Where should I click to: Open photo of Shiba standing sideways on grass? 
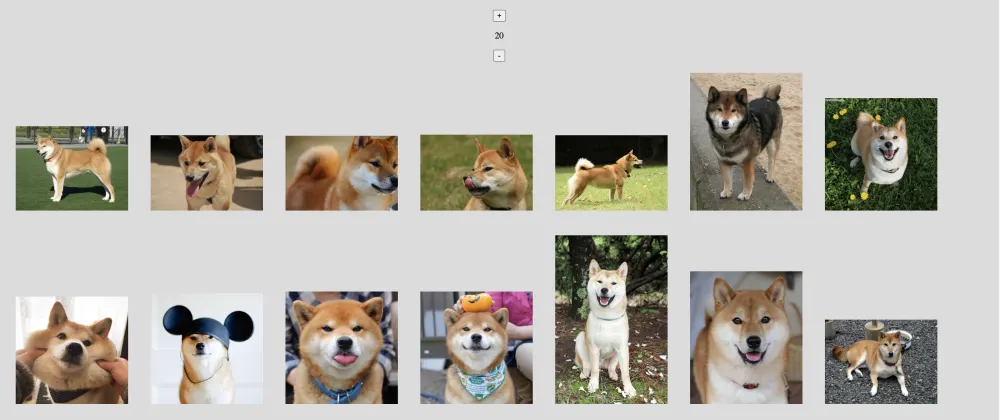(611, 173)
